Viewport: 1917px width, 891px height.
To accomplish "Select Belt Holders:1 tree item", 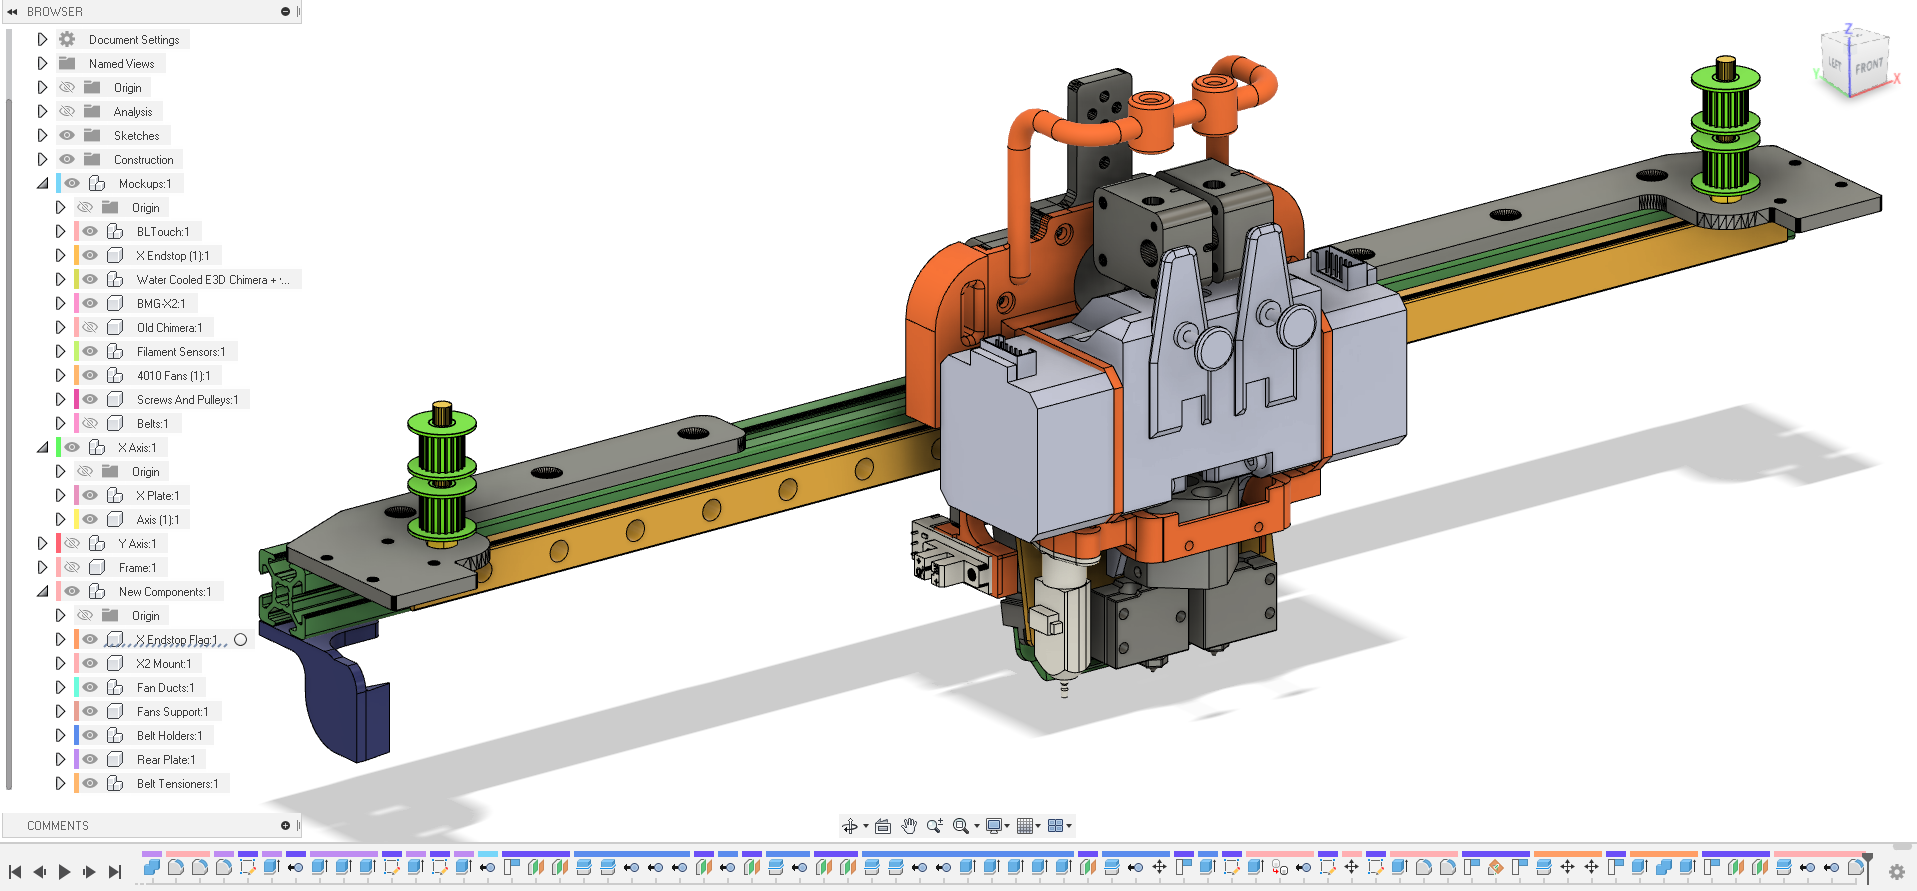I will (170, 736).
